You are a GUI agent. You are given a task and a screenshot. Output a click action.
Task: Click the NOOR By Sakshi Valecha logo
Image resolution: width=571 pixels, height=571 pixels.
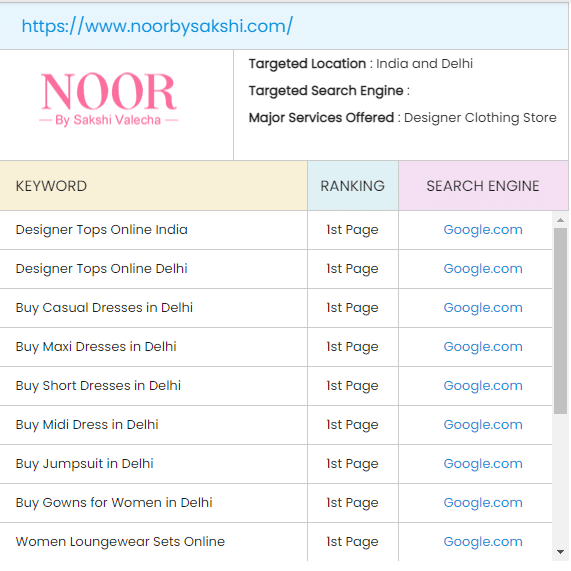pos(109,100)
